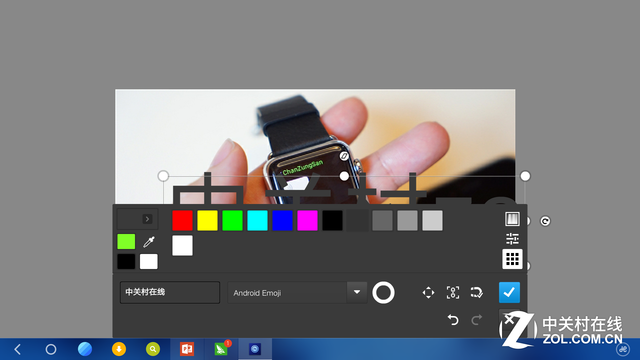Pick the red color swatch
The width and height of the screenshot is (640, 360).
[182, 220]
